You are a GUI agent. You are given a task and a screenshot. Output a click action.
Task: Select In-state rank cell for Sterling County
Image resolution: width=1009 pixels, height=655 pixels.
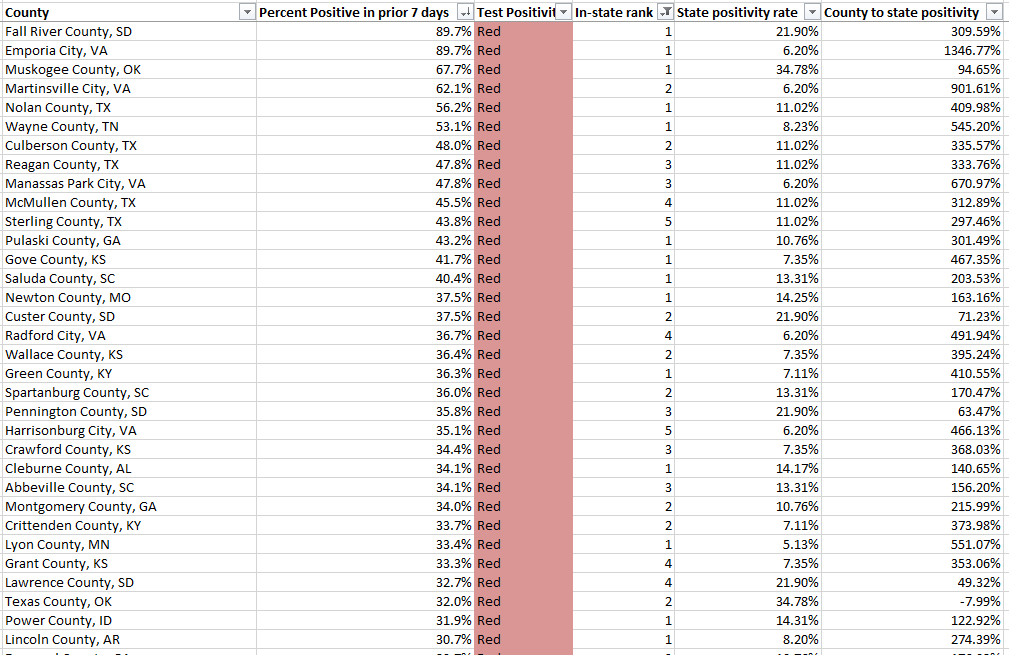[623, 221]
